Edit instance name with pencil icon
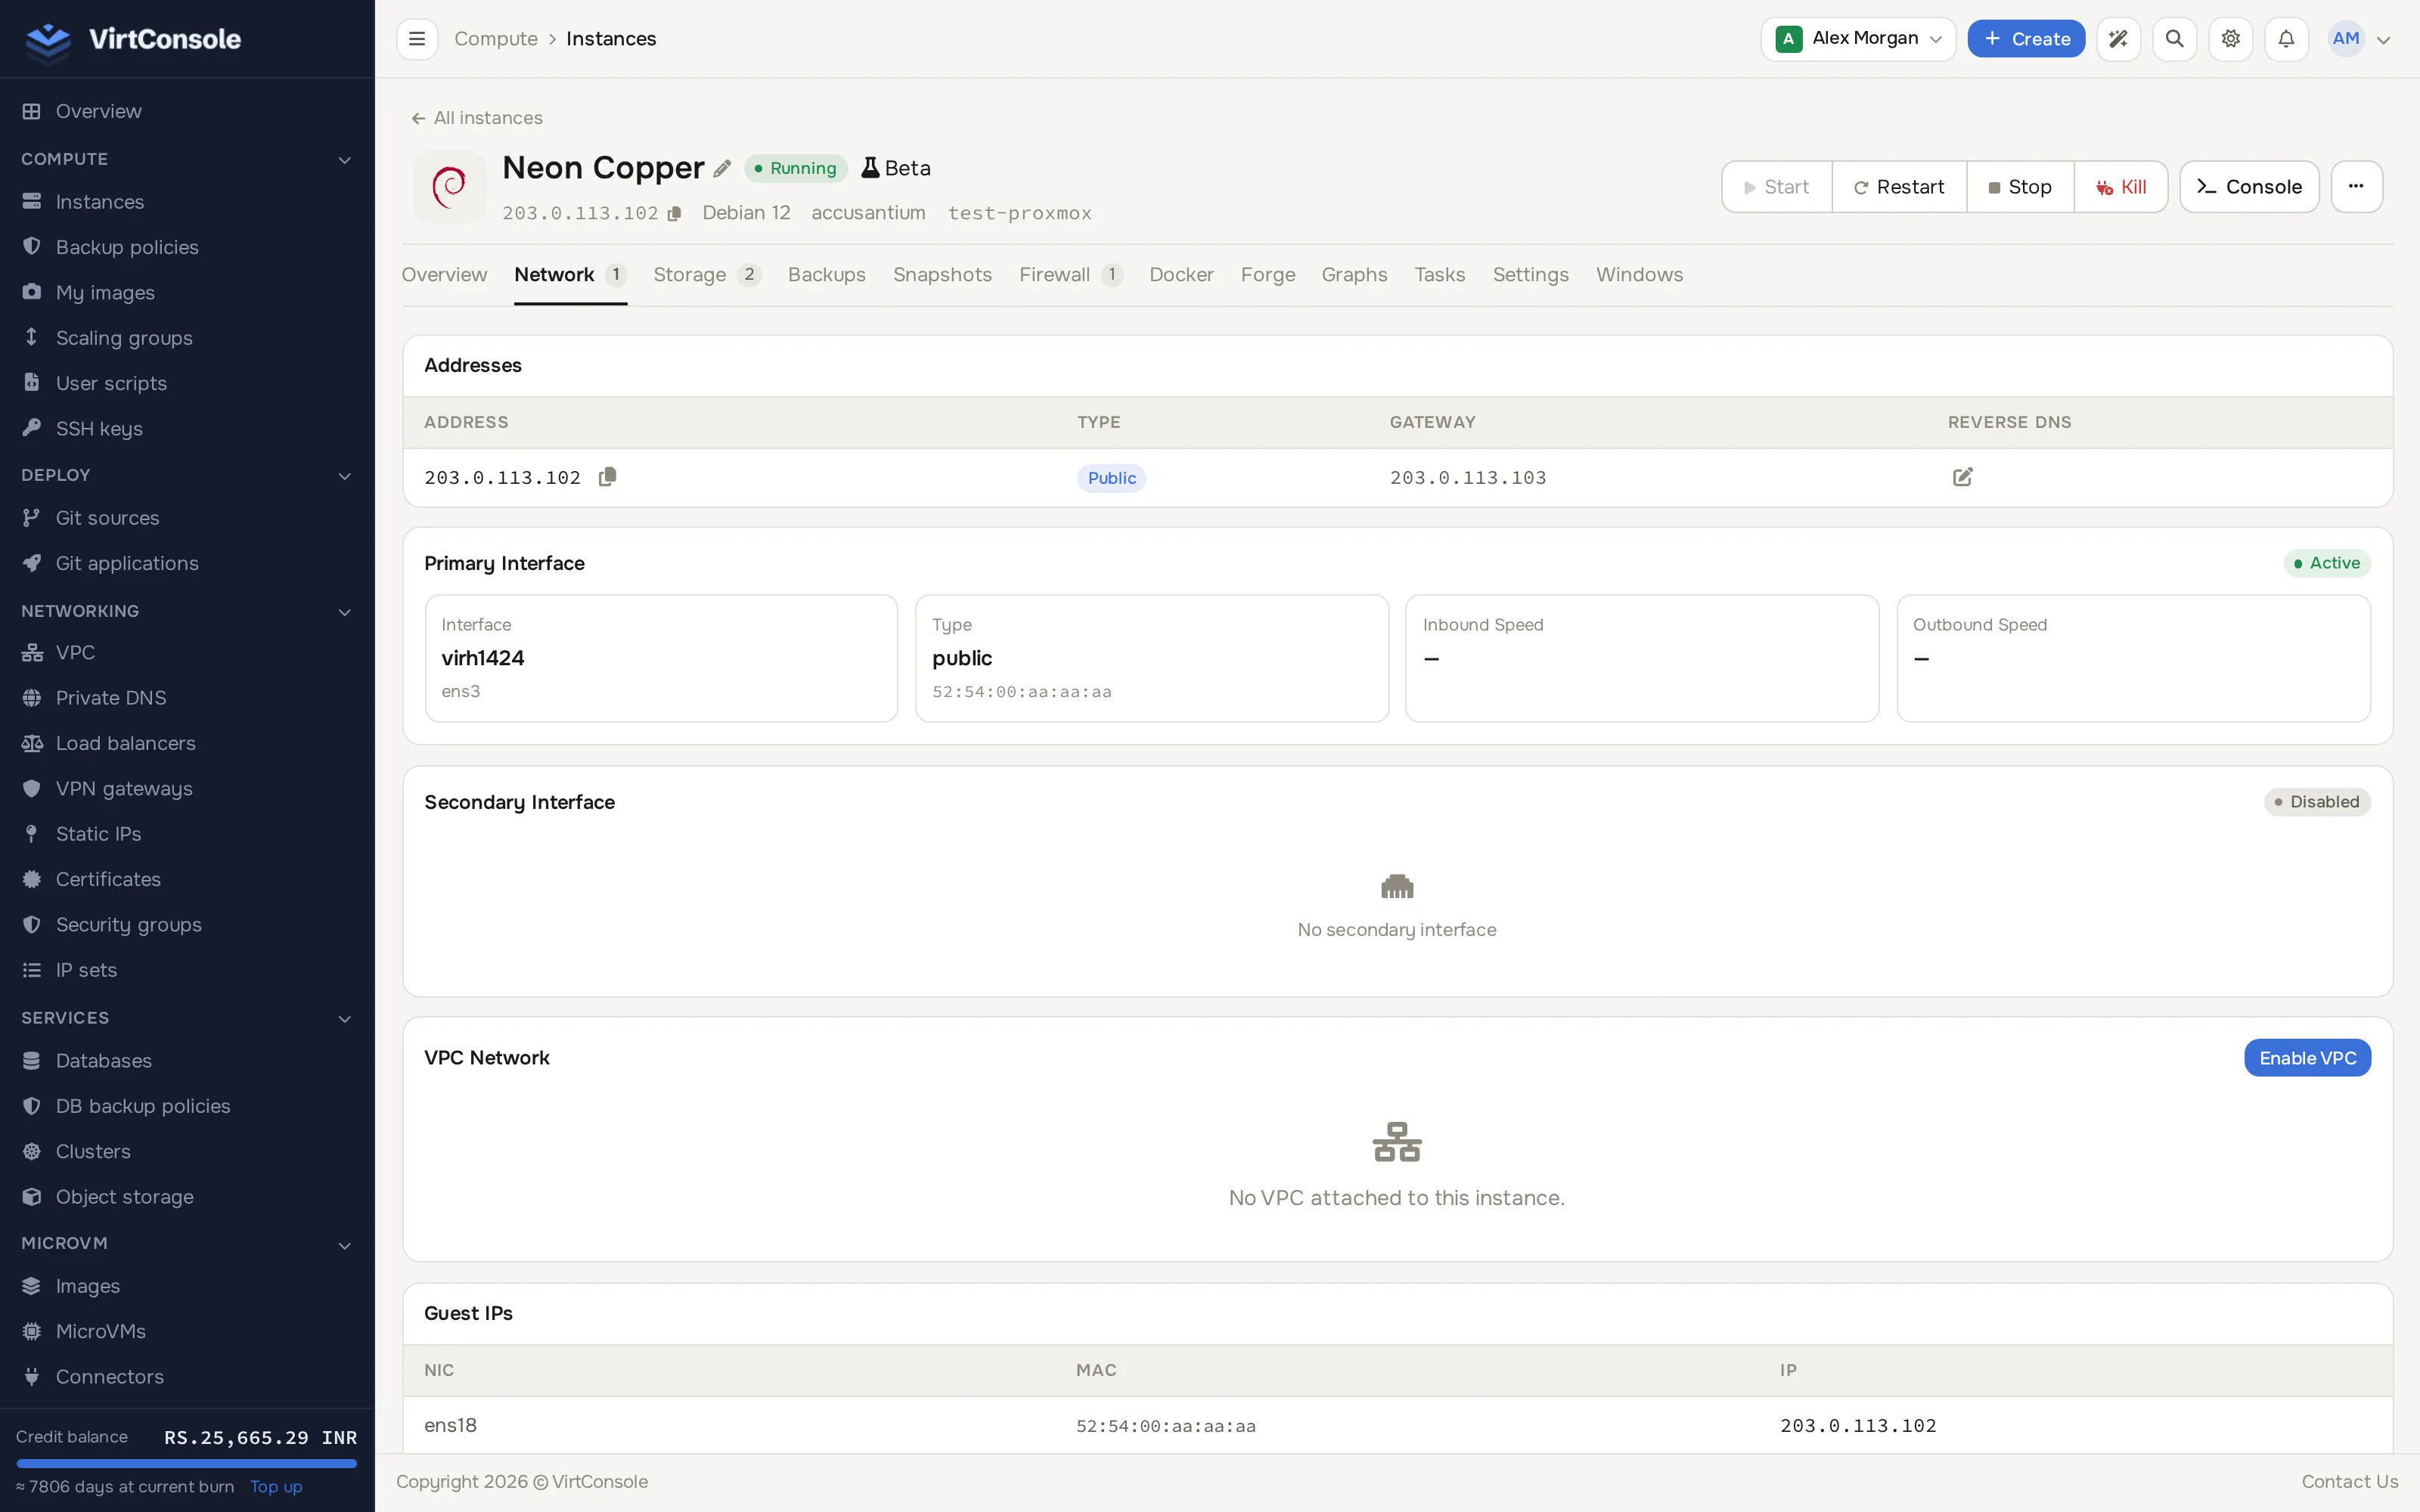 tap(722, 168)
